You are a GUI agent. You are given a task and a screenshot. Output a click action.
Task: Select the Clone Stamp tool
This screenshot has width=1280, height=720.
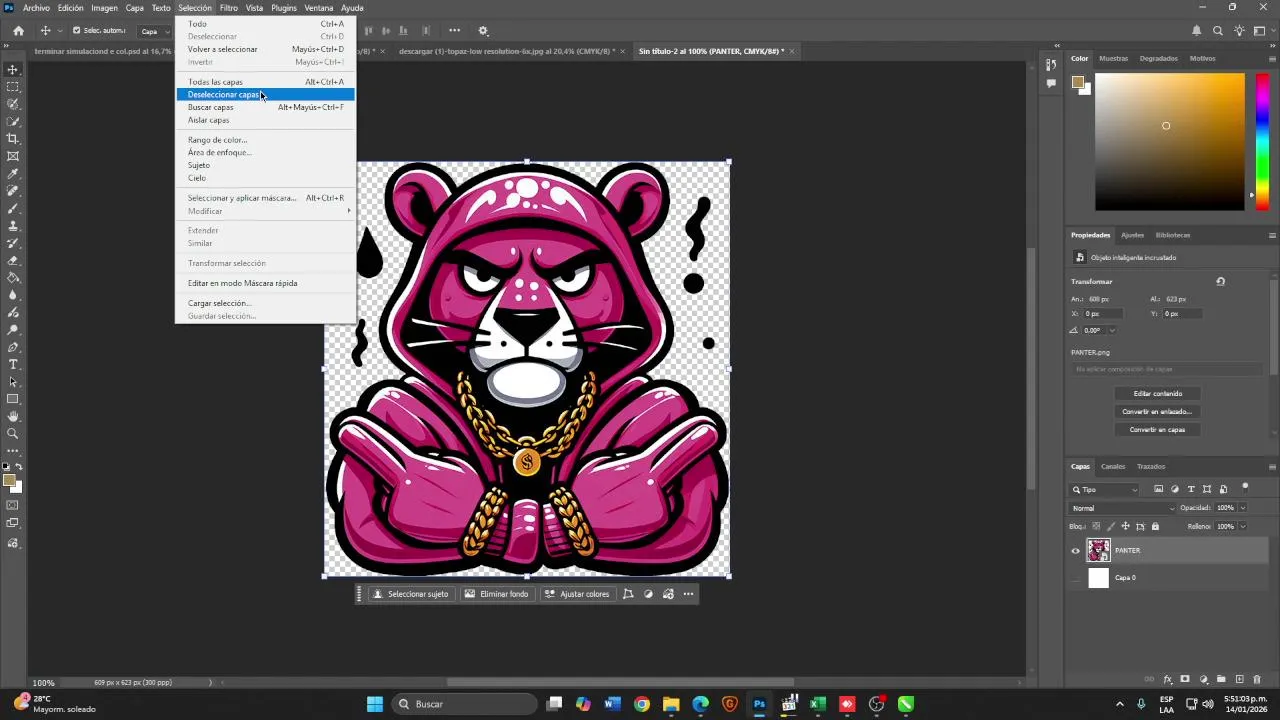(x=13, y=226)
